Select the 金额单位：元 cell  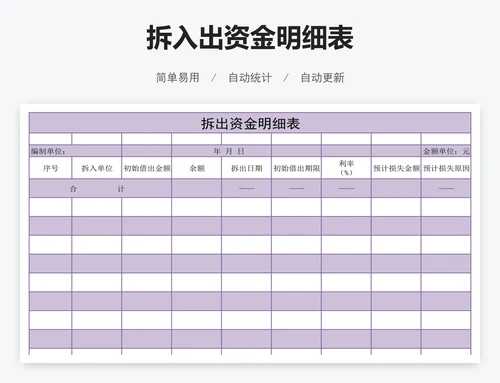click(446, 151)
